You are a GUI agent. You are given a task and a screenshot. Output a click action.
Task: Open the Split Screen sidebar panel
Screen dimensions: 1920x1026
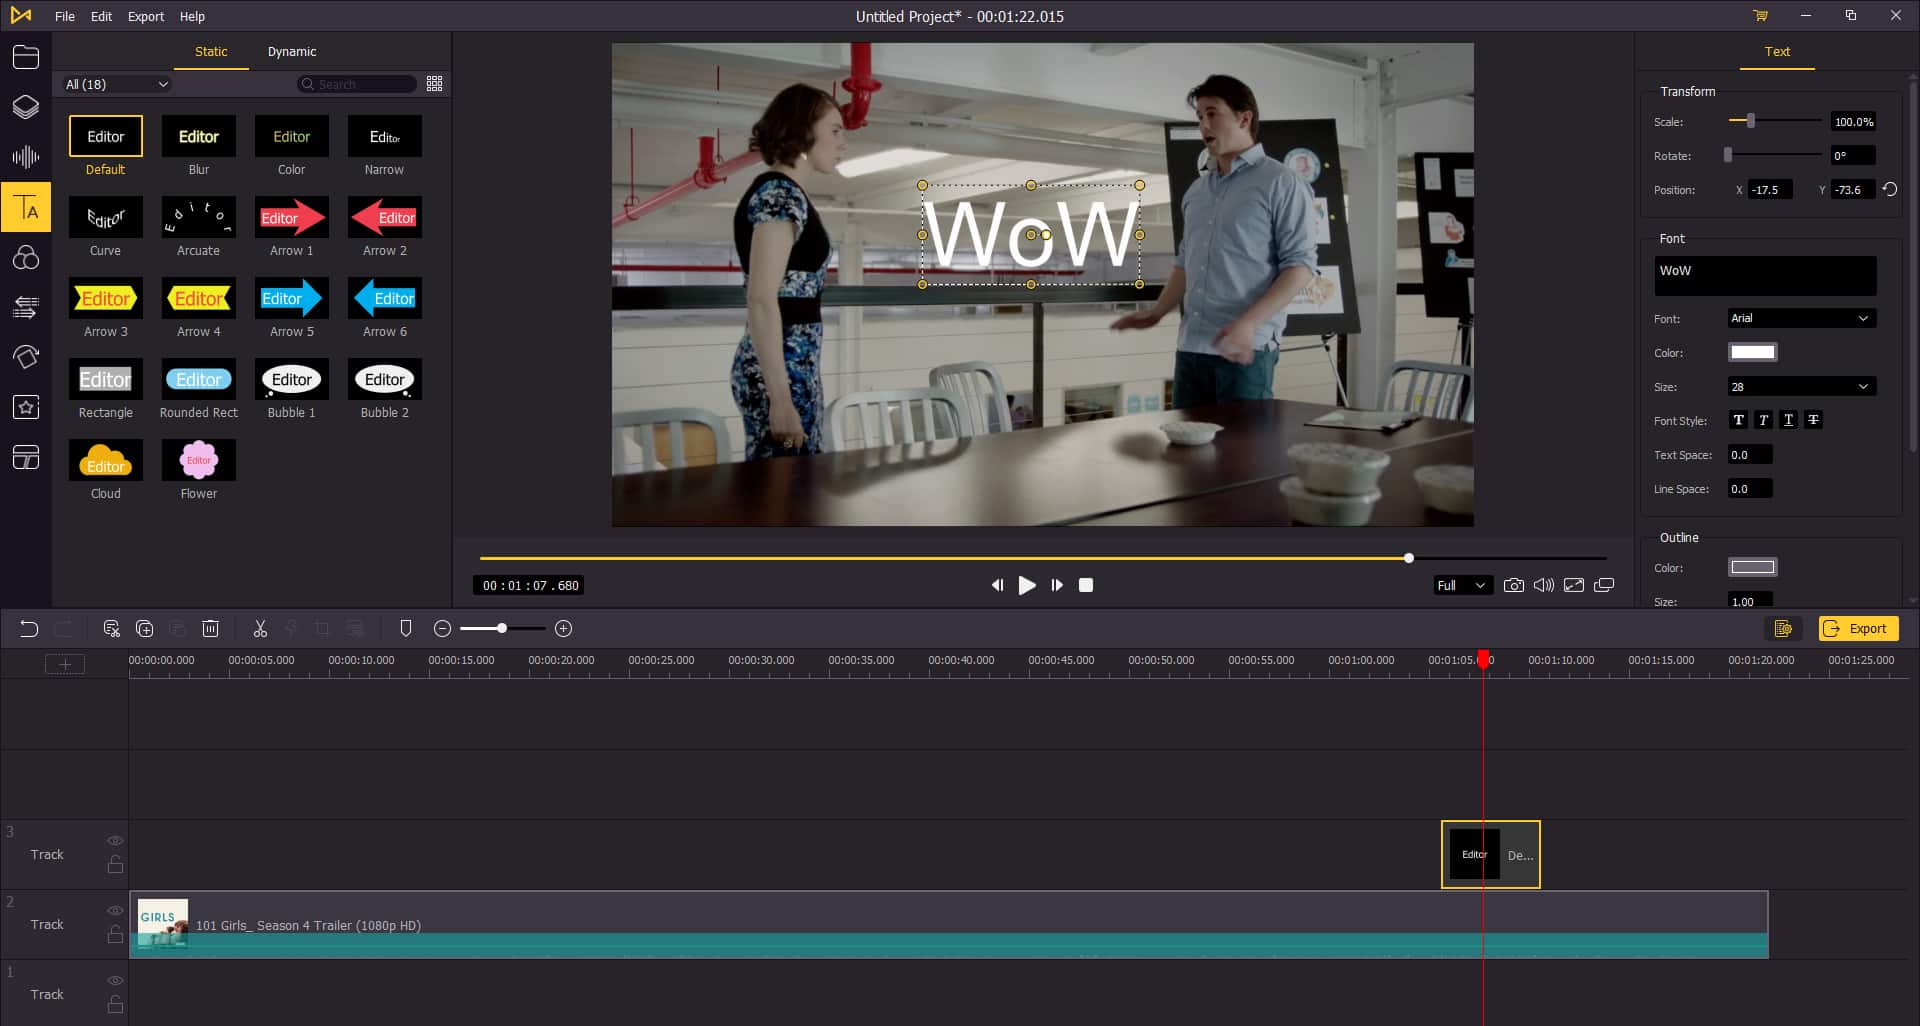[x=26, y=458]
